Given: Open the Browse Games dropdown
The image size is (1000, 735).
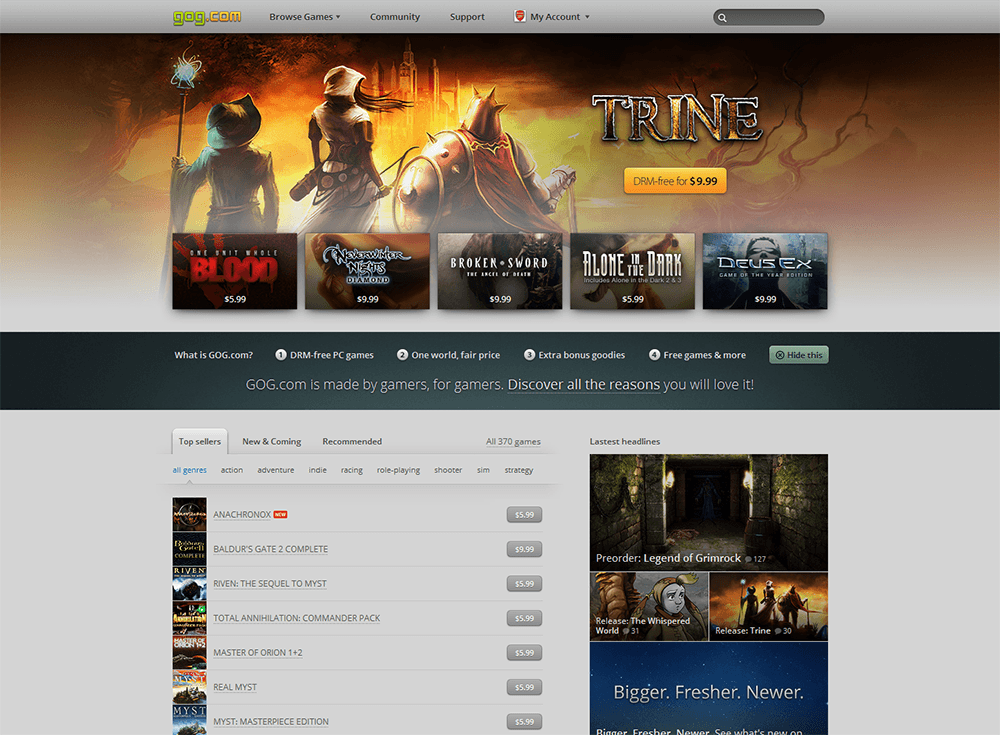Looking at the screenshot, I should tap(305, 17).
